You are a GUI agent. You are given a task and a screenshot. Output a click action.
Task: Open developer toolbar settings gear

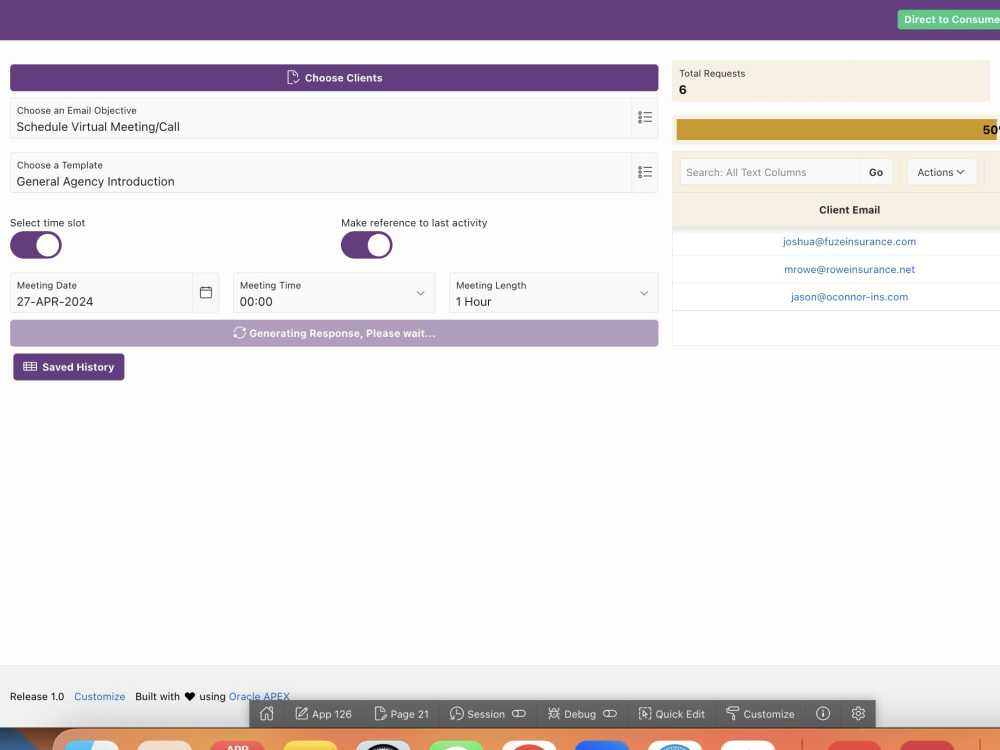tap(858, 714)
